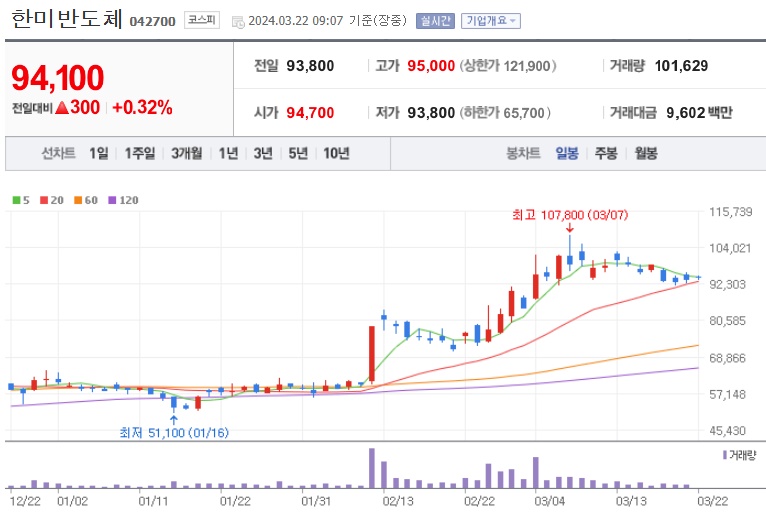The width and height of the screenshot is (766, 515).
Task: Click the red 20-day moving average swatch
Action: [x=44, y=200]
